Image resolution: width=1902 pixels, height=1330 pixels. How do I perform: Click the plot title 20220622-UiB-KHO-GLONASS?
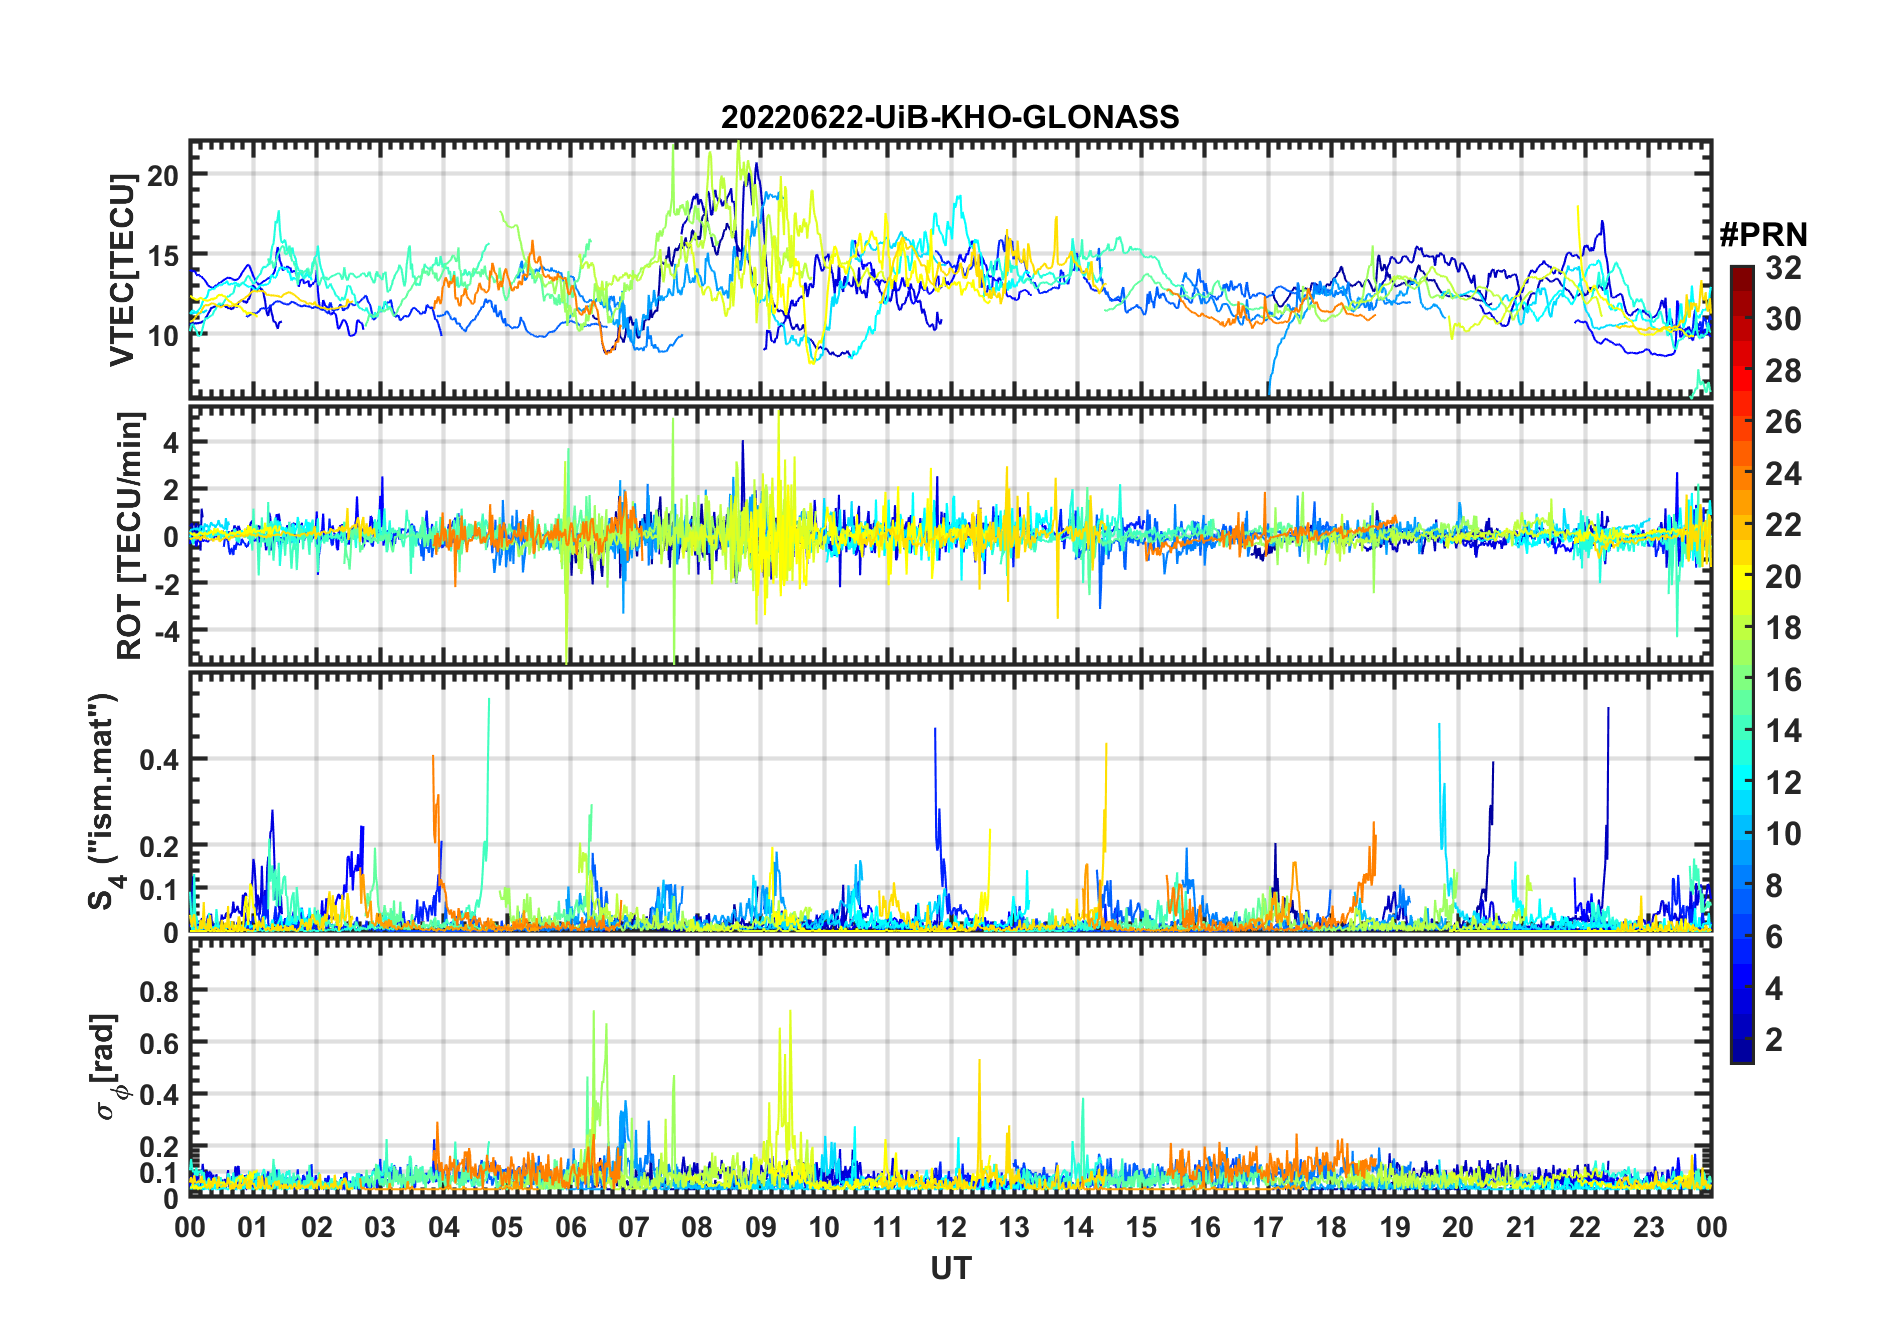click(x=950, y=117)
